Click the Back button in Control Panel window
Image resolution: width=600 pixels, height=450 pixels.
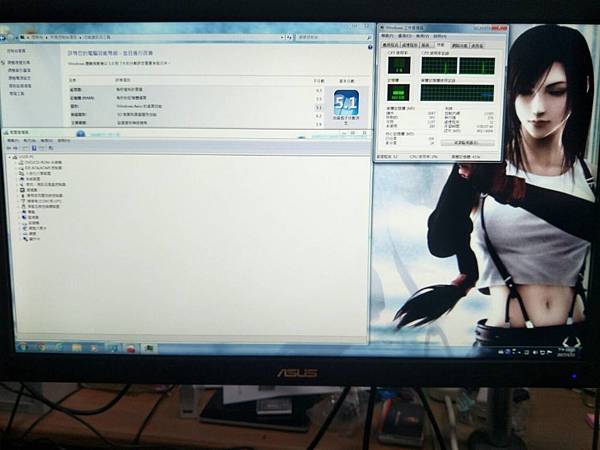click(3, 37)
